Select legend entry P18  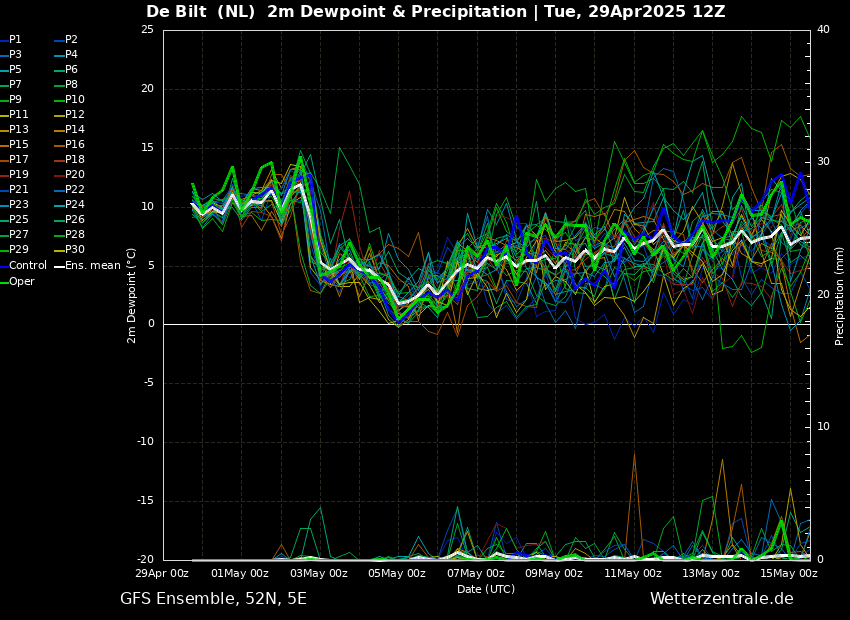pos(70,159)
